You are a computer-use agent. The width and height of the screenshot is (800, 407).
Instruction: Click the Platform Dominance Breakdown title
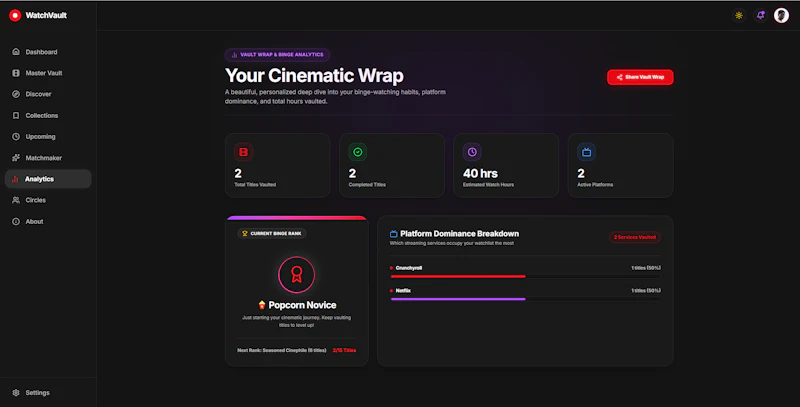coord(459,234)
